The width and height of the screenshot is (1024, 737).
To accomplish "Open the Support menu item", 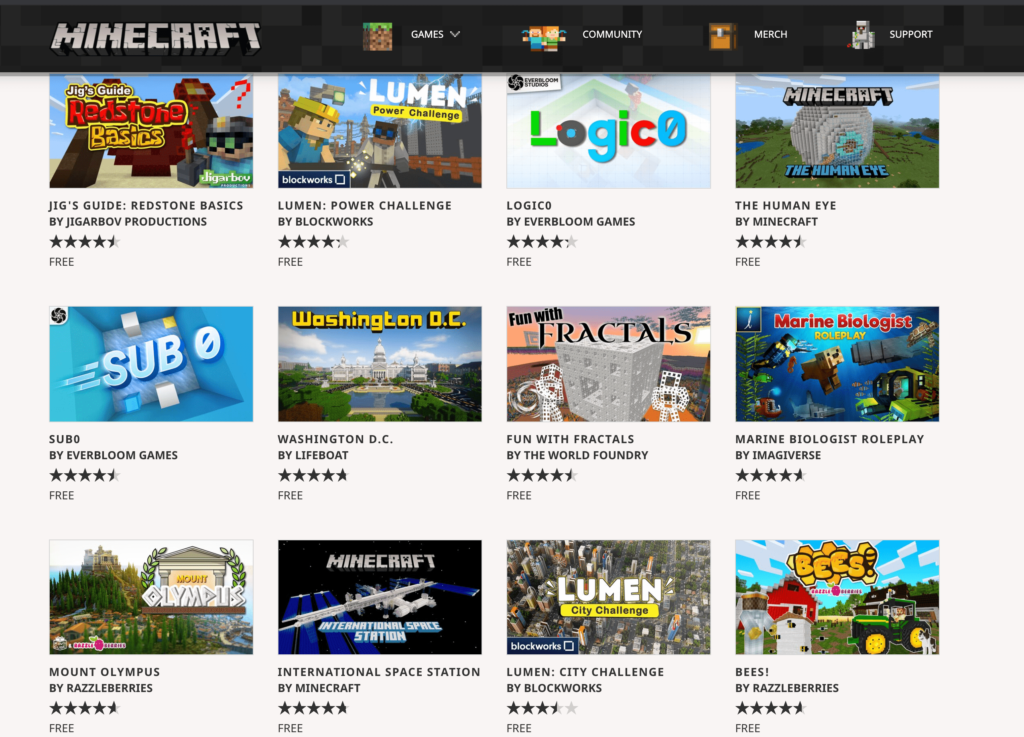I will pyautogui.click(x=910, y=35).
